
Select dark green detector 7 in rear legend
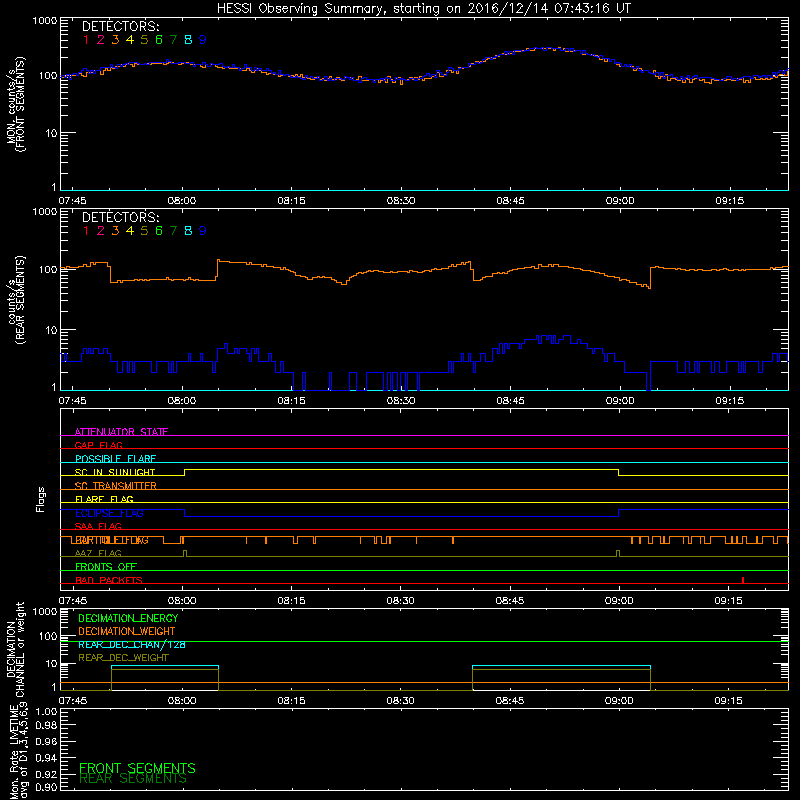tap(173, 231)
